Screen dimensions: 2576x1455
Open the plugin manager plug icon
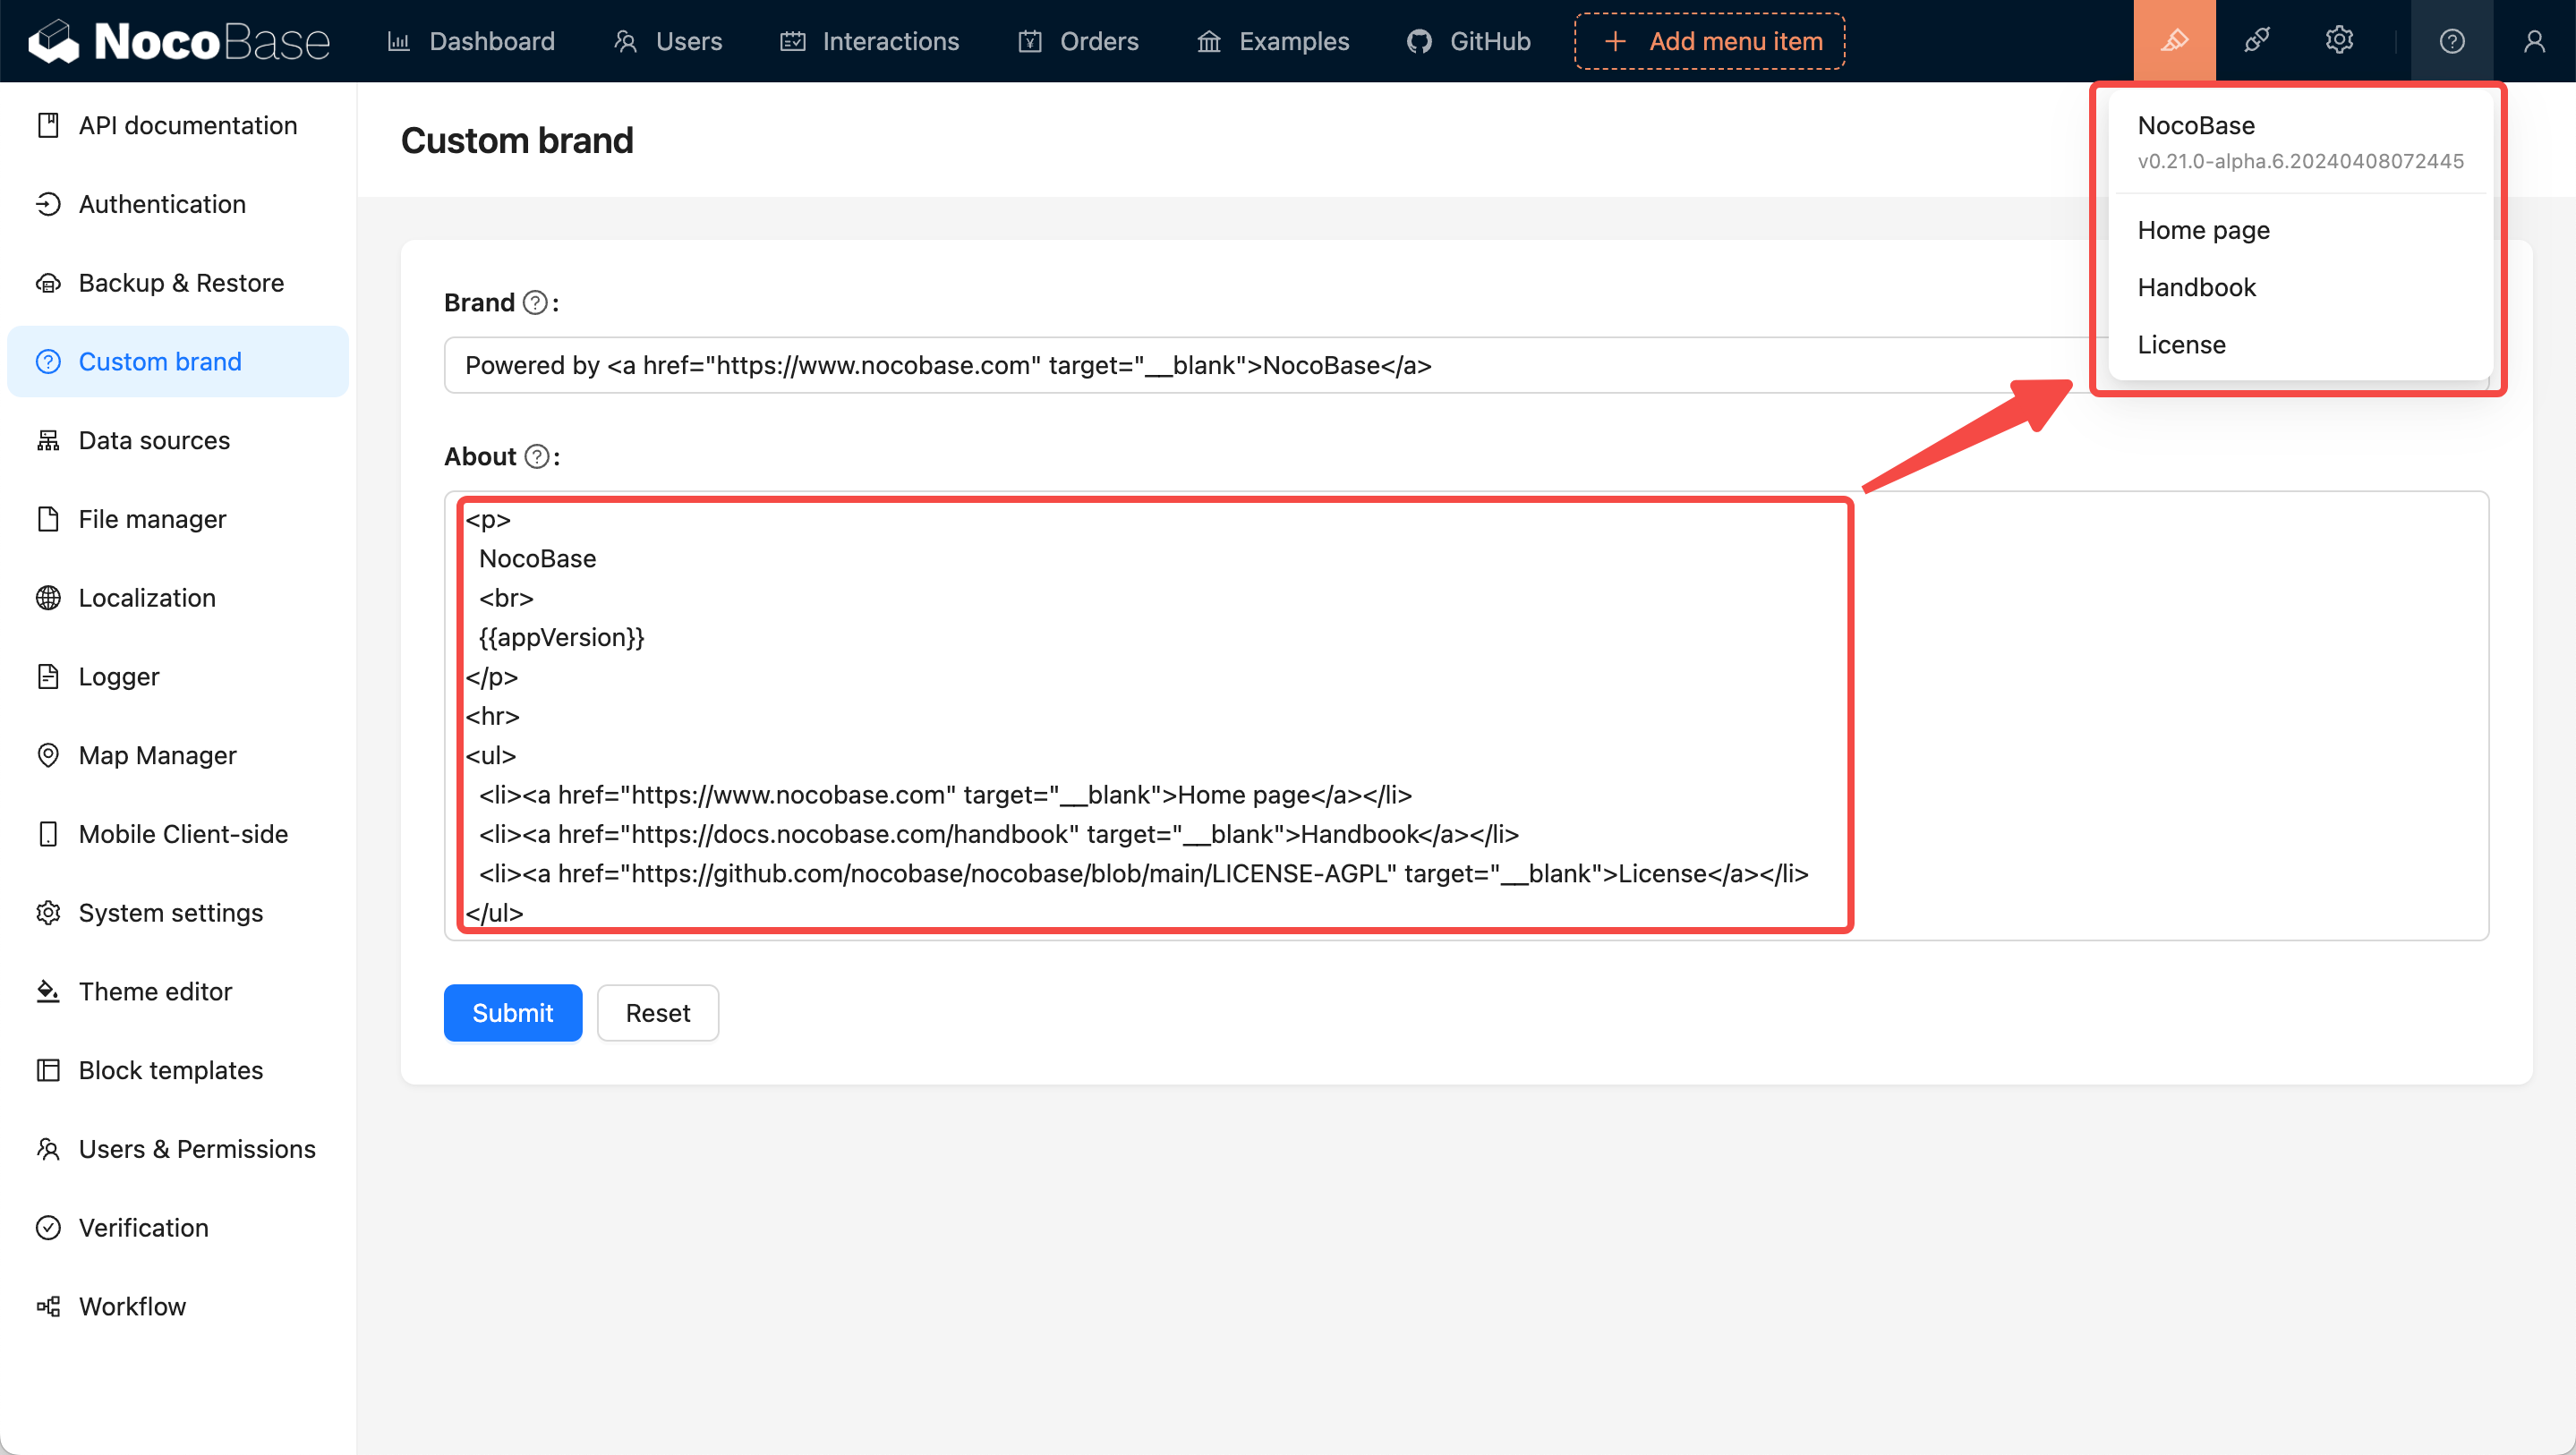point(2256,41)
